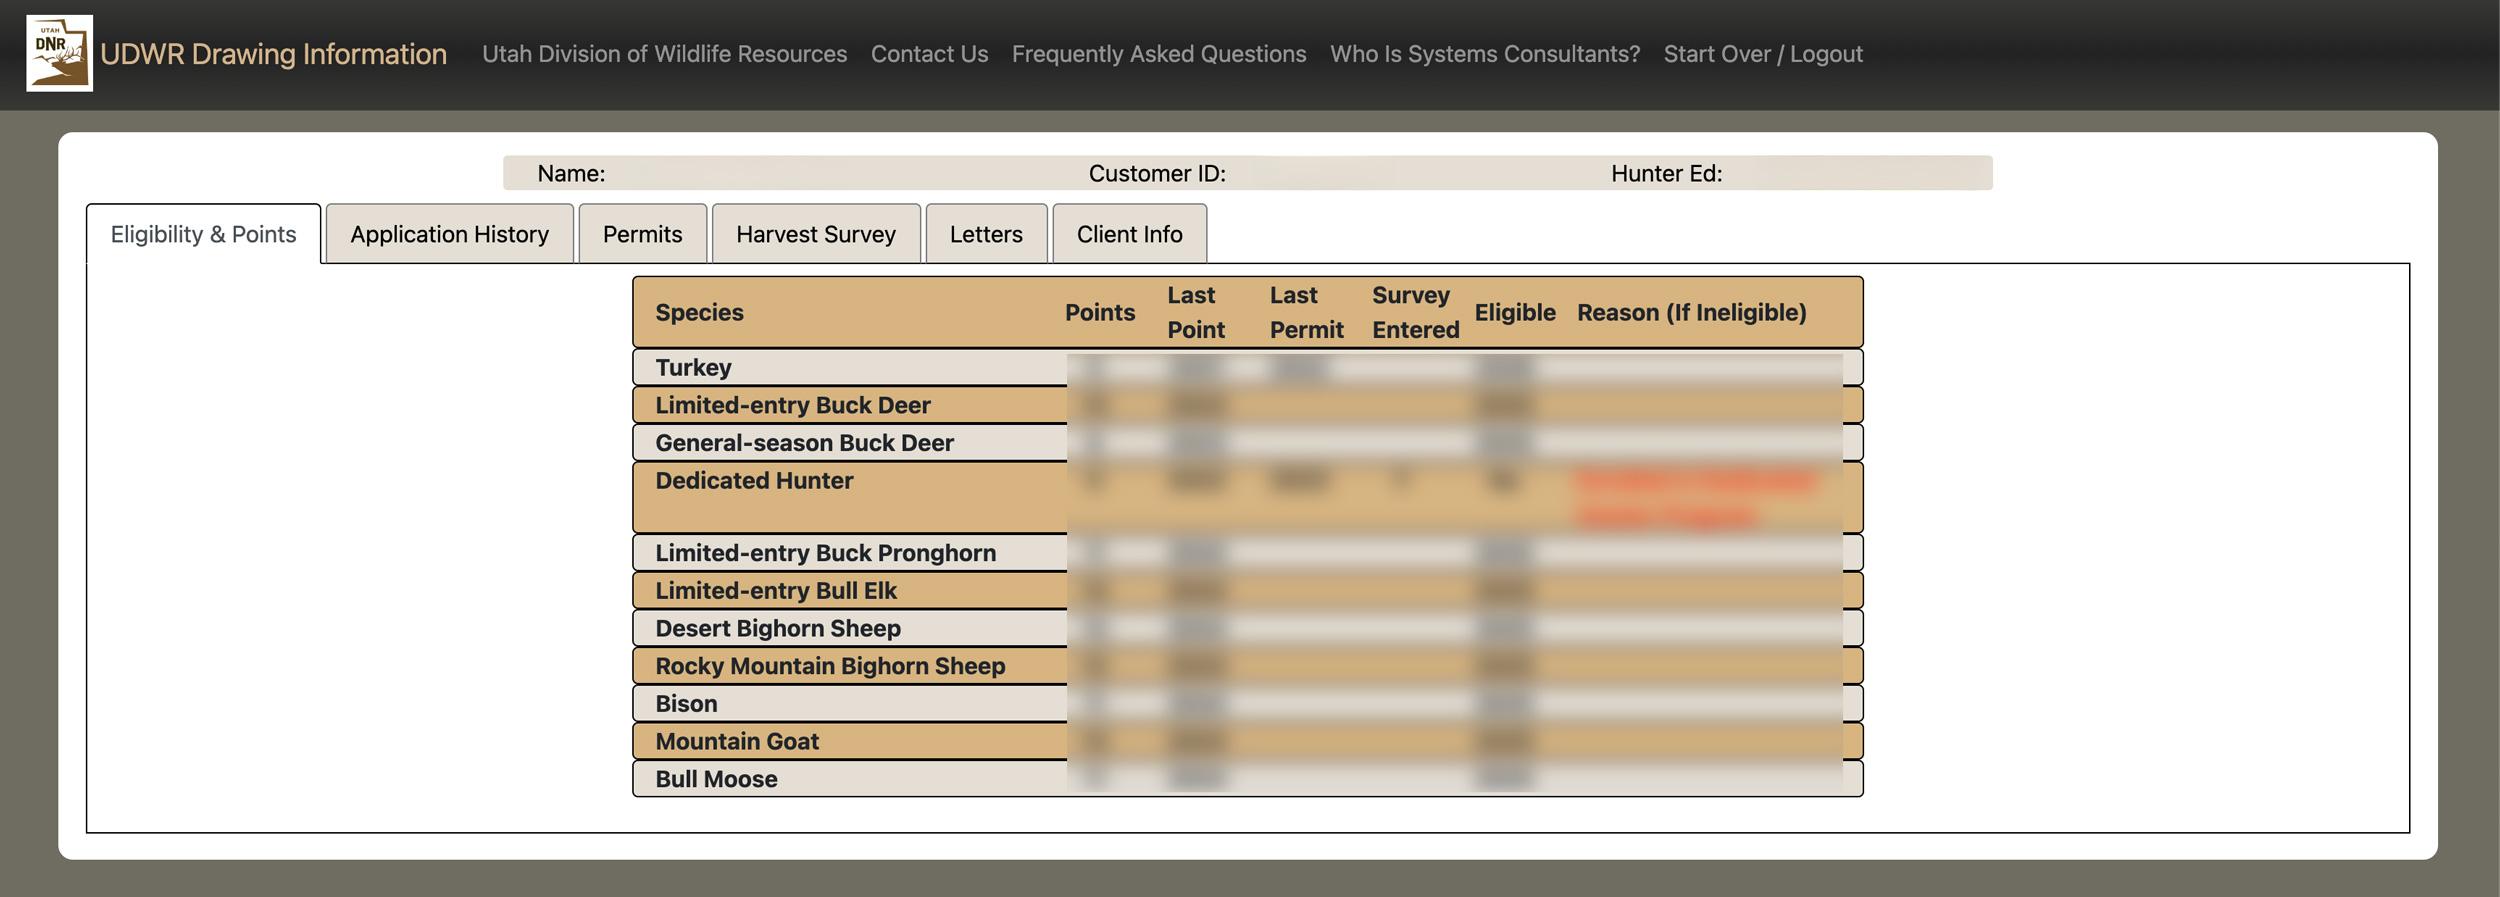
Task: Click Start Over / Logout
Action: tap(1763, 54)
